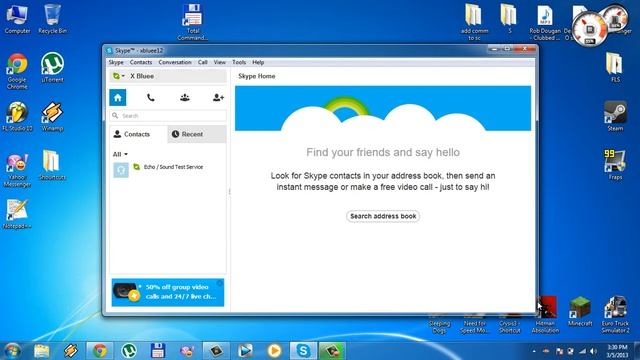
Task: Click the taskbar clock showing 3:30 PM
Action: click(617, 351)
